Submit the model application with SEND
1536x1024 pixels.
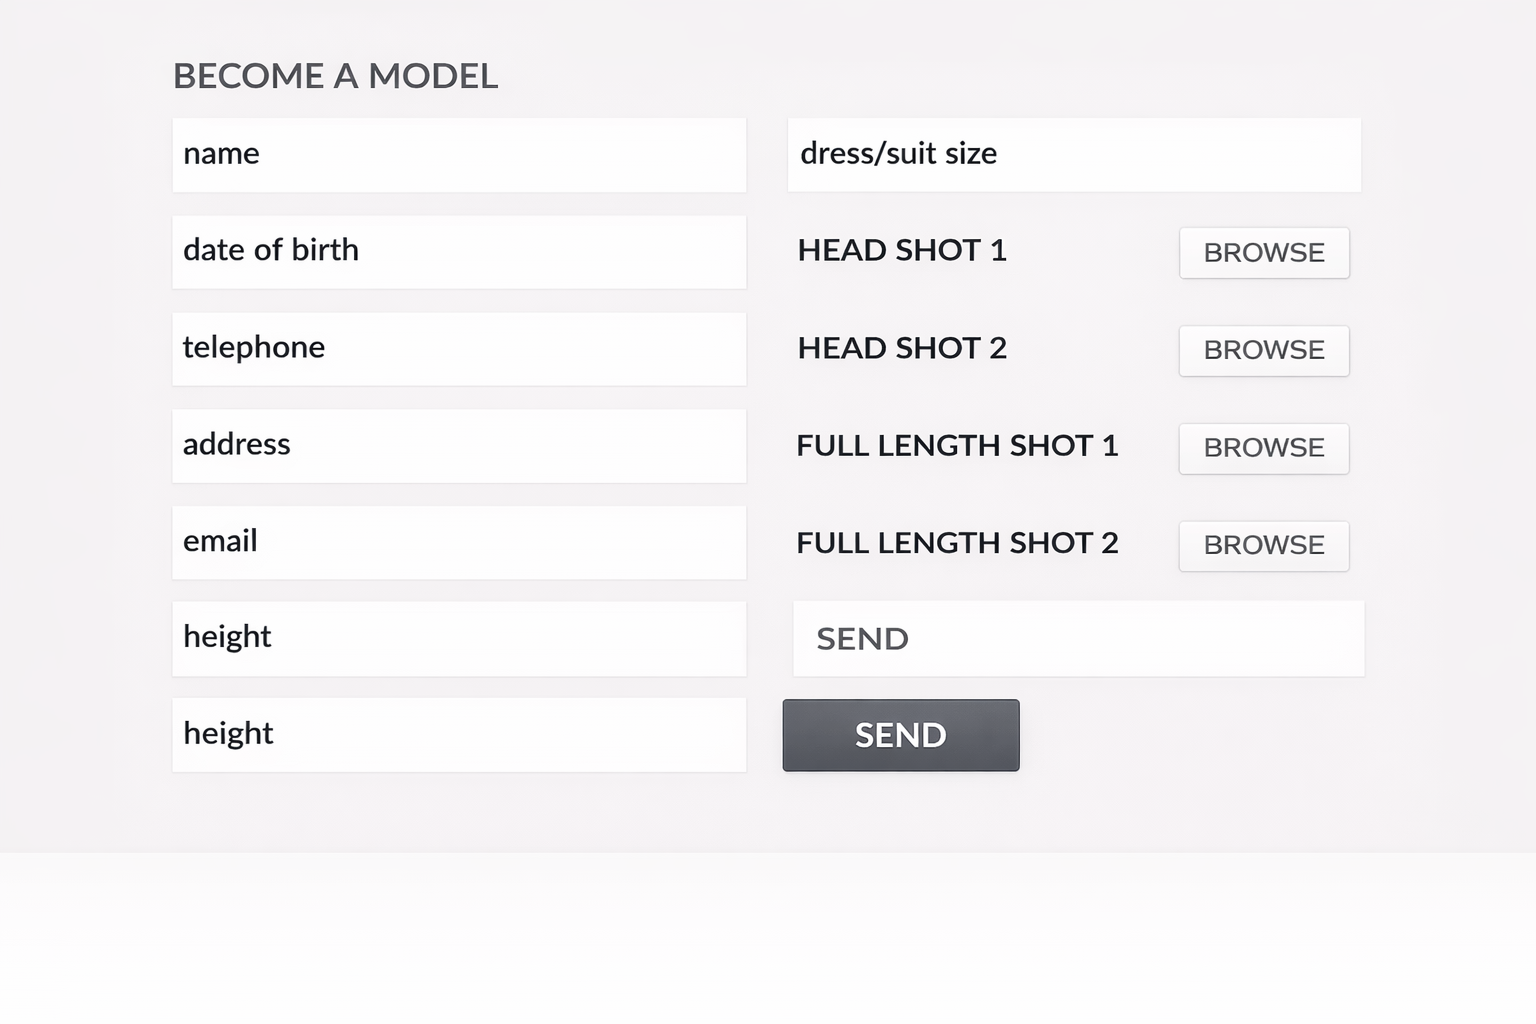point(900,735)
